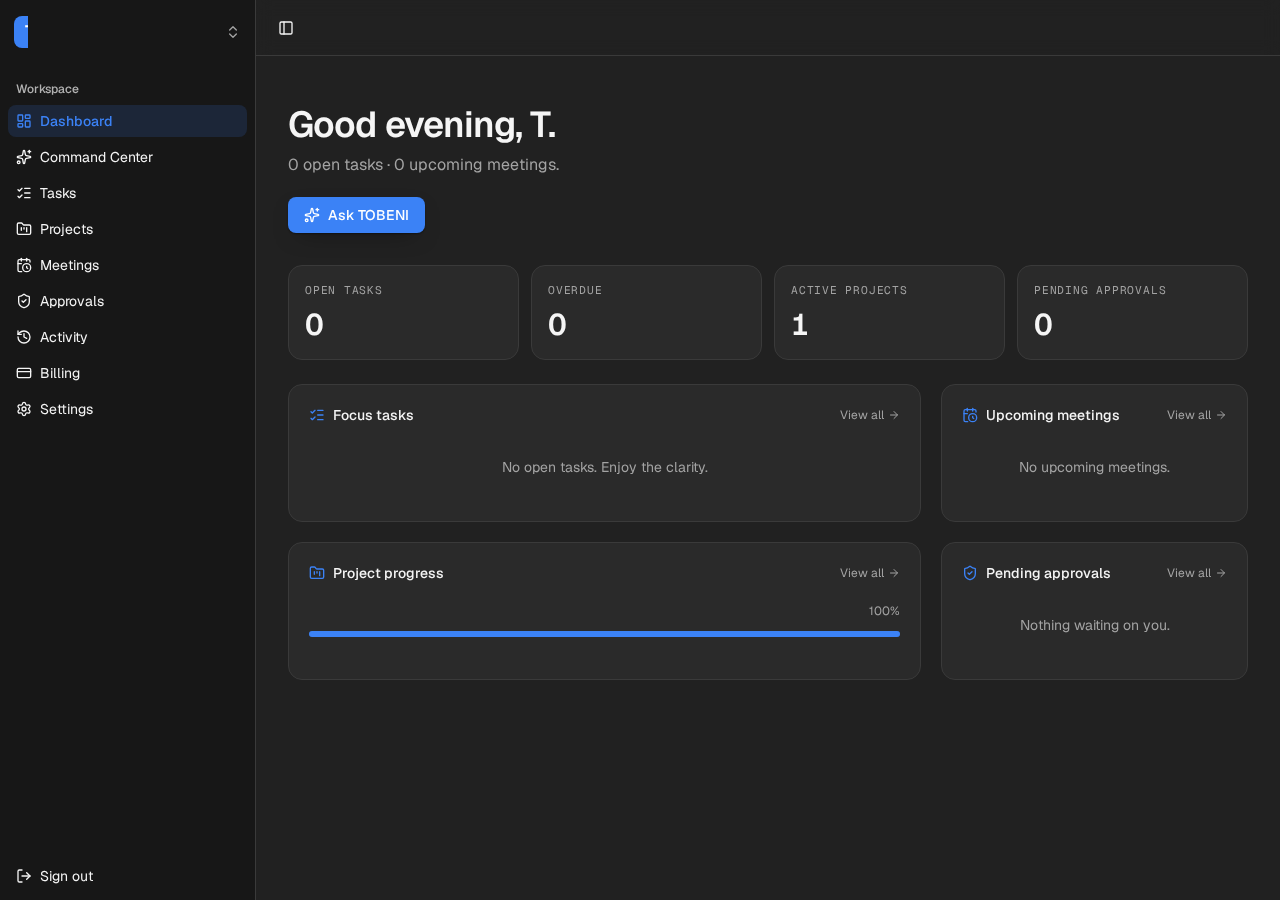Viewport: 1280px width, 900px height.
Task: Navigate to Projects
Action: (x=127, y=229)
